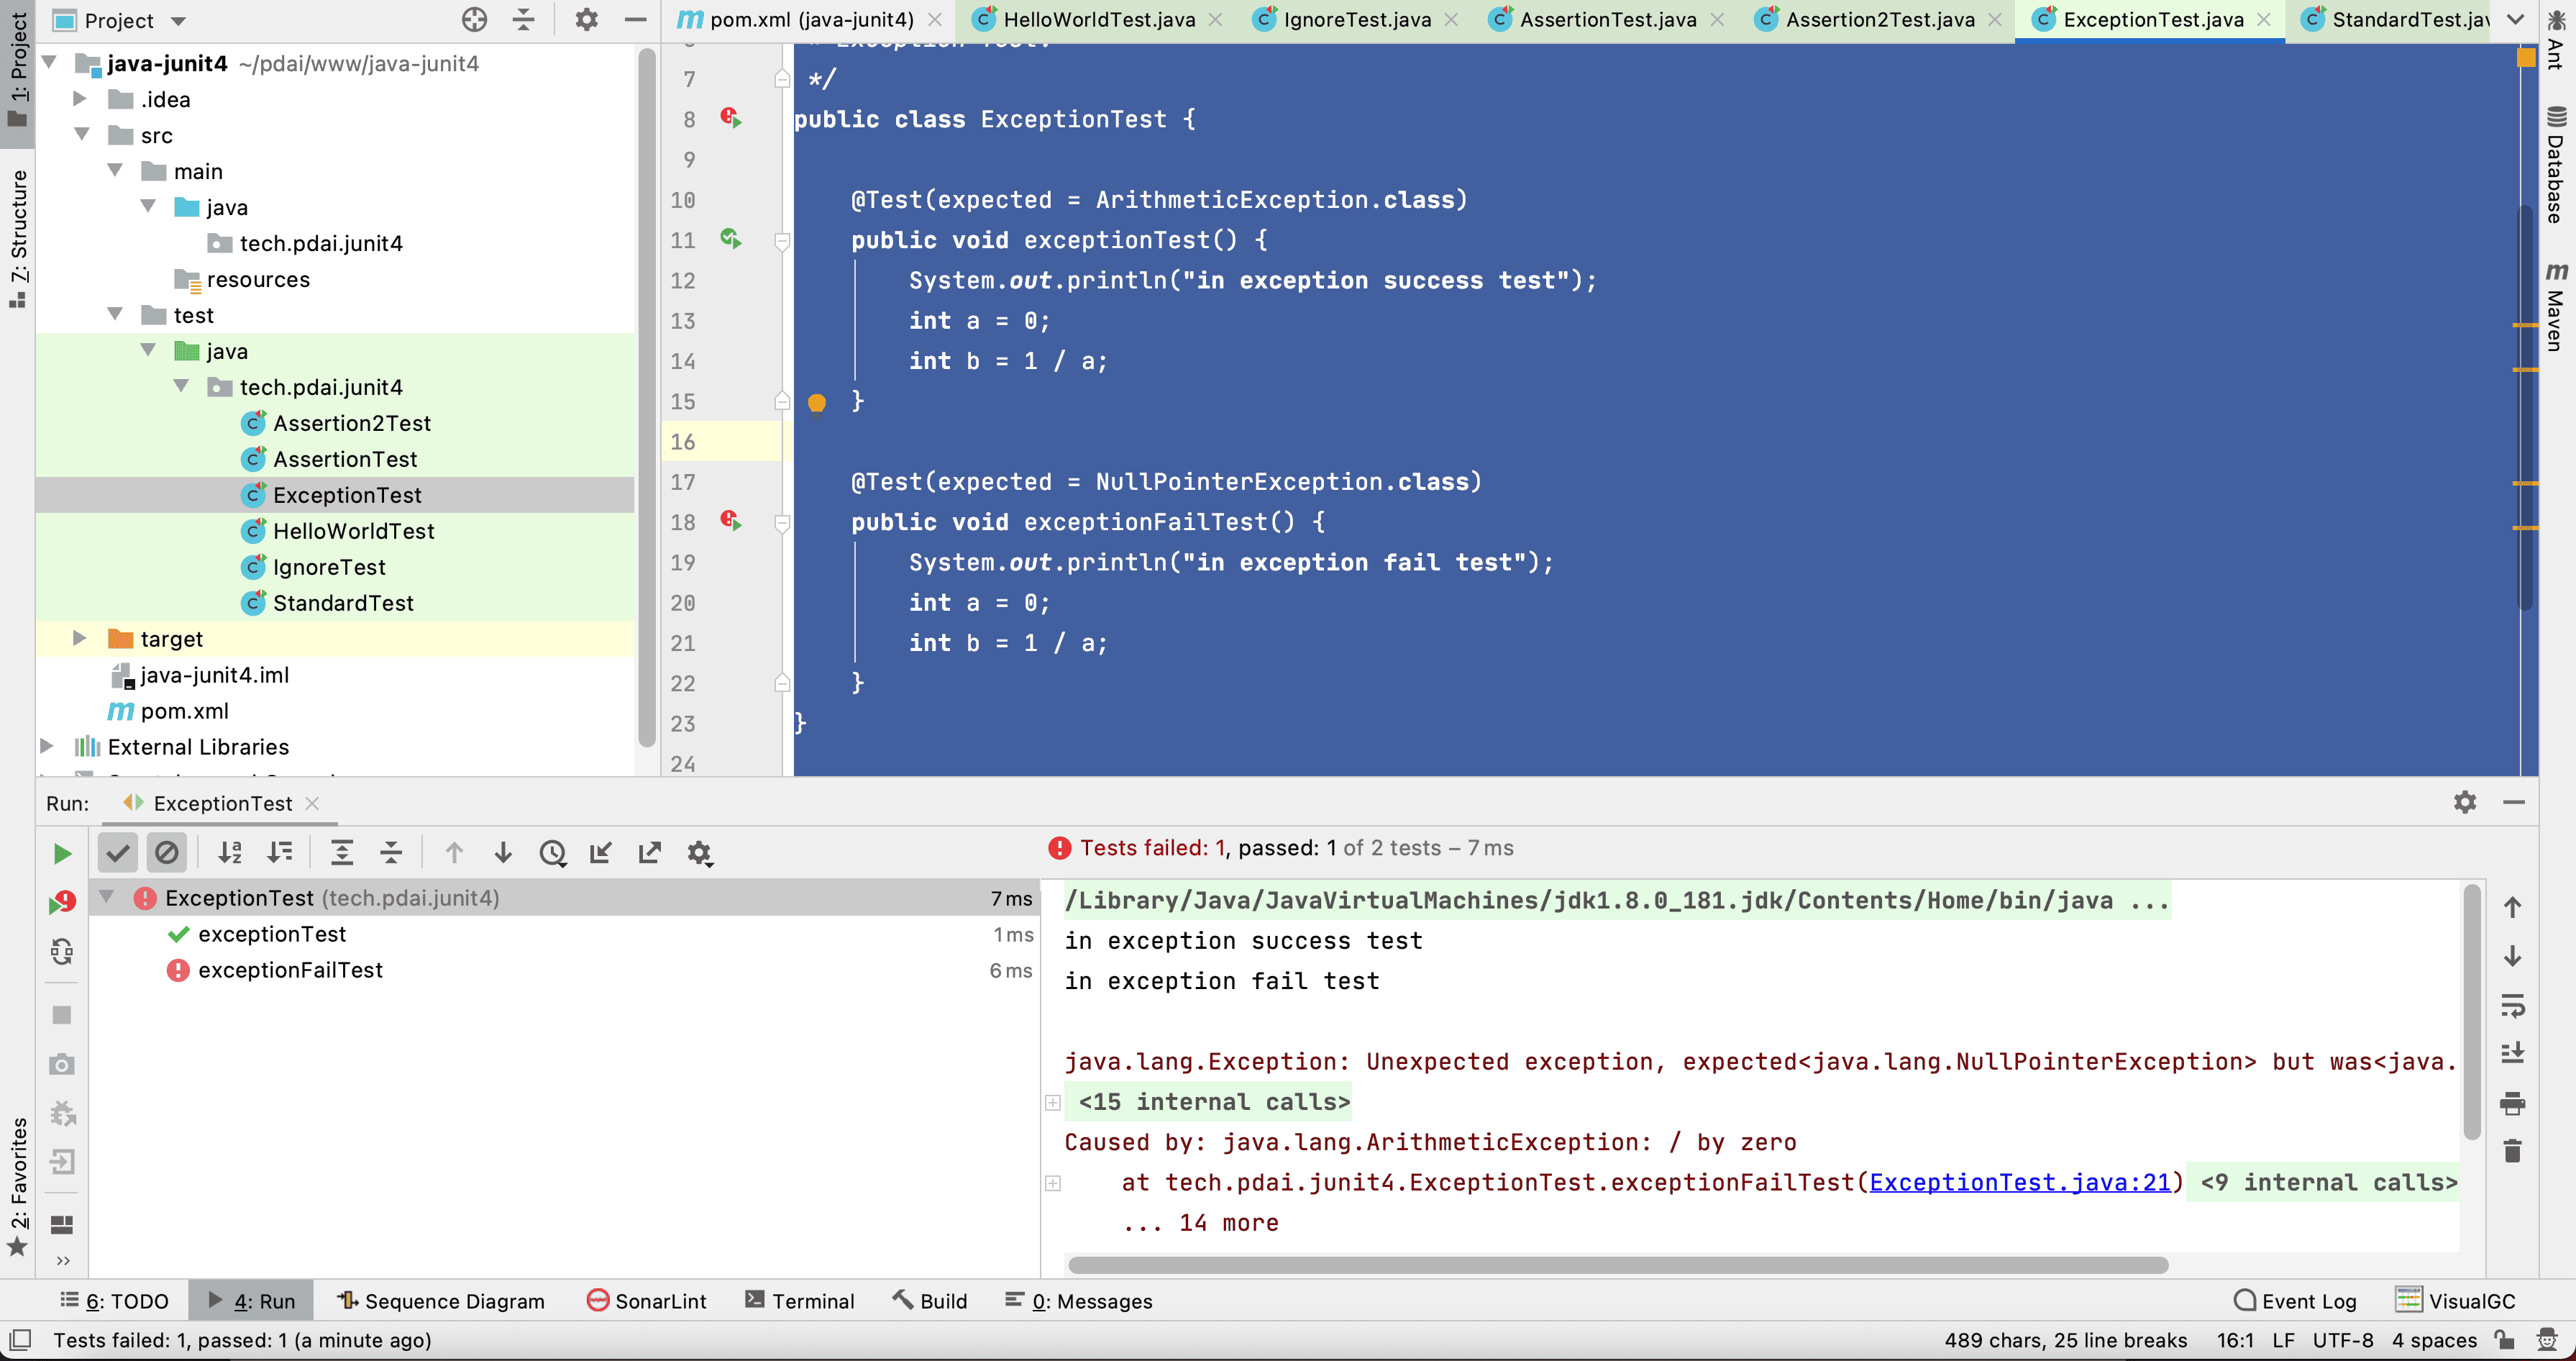Switch to HelloWorldTest.java editor tab

tap(1098, 19)
